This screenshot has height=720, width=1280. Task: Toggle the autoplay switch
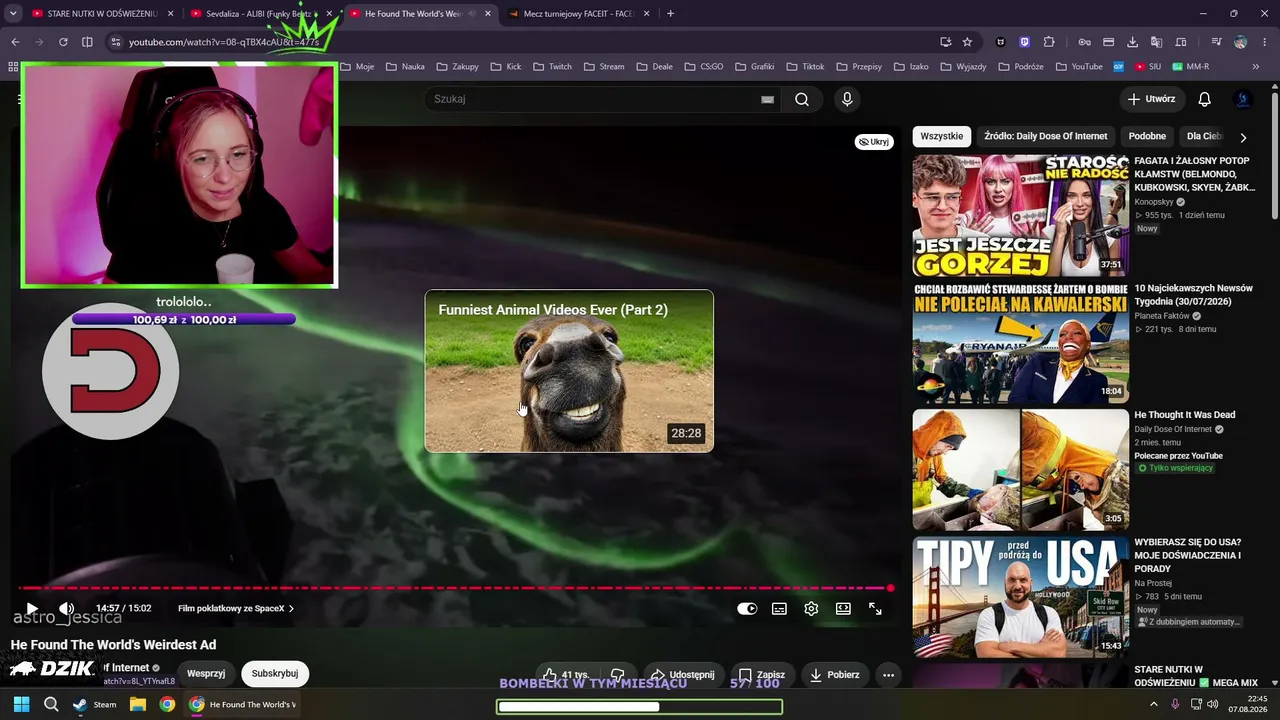(x=747, y=608)
